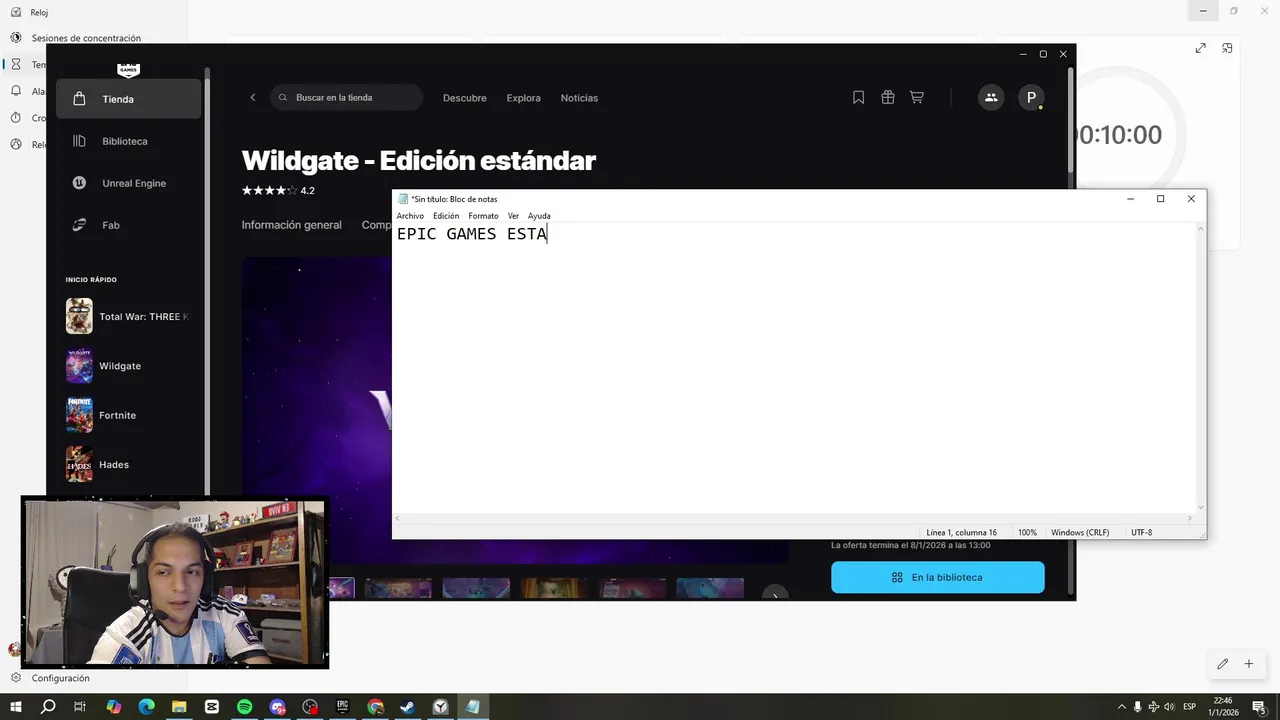Open CapCut from the taskbar
Image resolution: width=1280 pixels, height=720 pixels.
[212, 707]
